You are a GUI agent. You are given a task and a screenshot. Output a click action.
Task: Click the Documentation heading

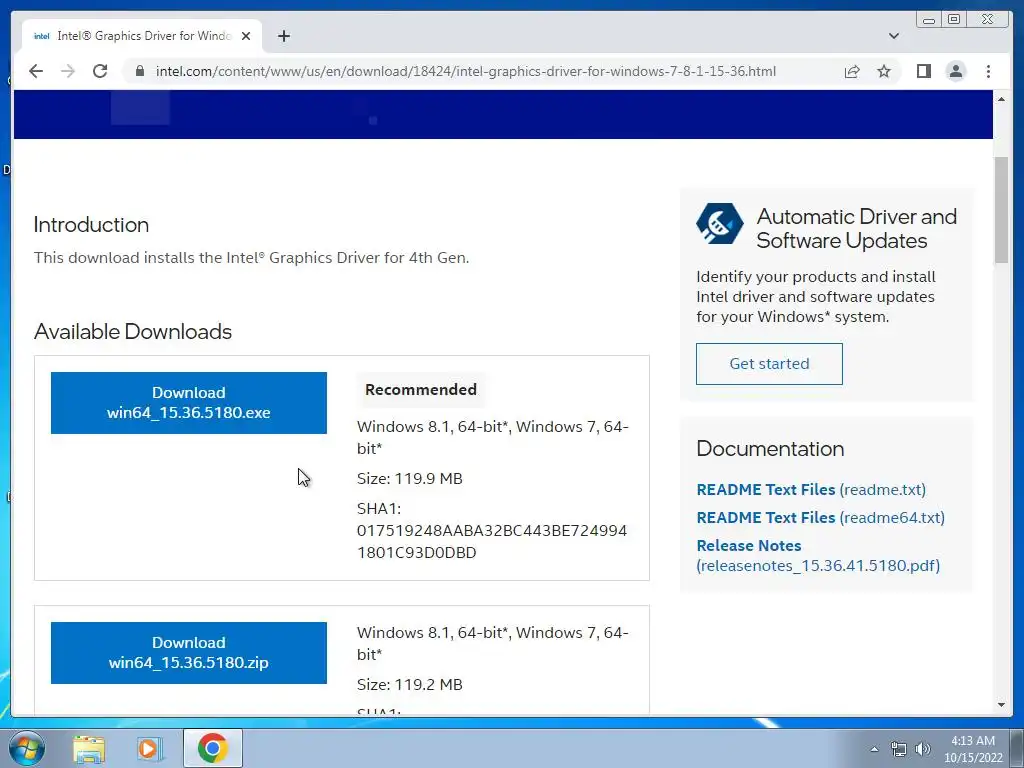770,449
